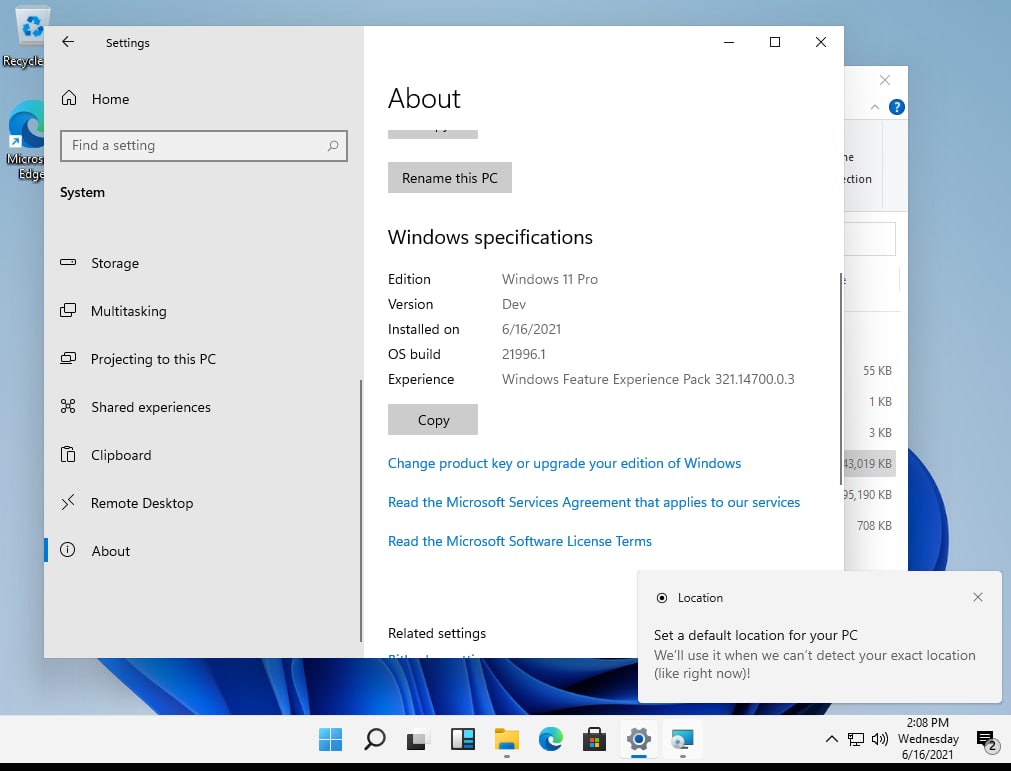The image size is (1011, 771).
Task: Click the Installed on date 6/16/2021
Action: click(531, 329)
